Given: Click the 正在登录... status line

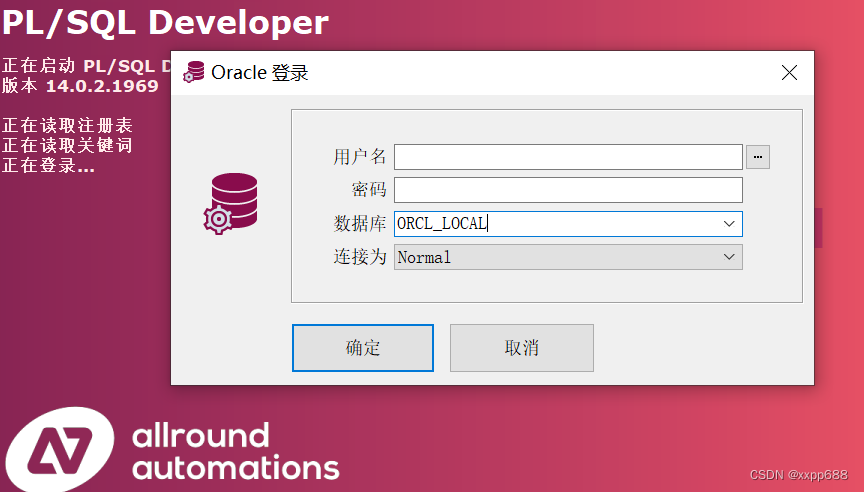Looking at the screenshot, I should coord(48,165).
